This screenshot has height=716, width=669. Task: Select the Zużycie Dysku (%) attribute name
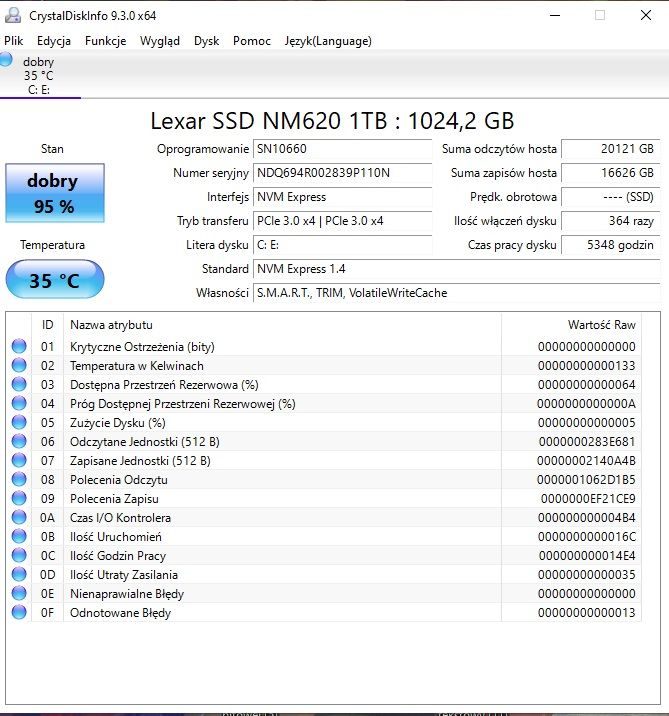click(x=118, y=423)
